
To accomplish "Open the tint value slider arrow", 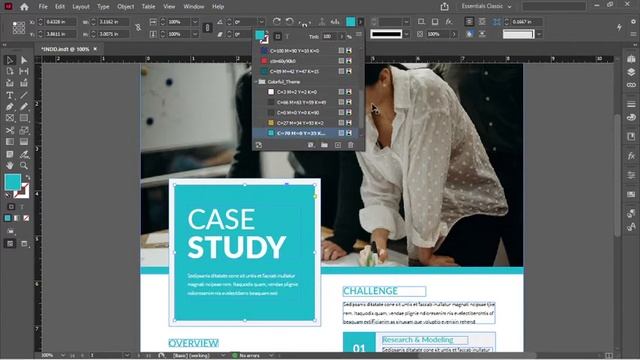I will [342, 36].
